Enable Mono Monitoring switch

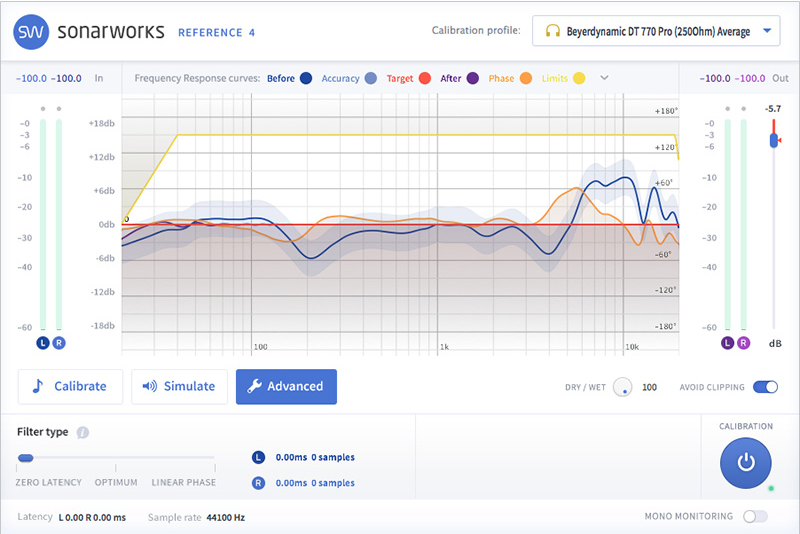pos(755,517)
